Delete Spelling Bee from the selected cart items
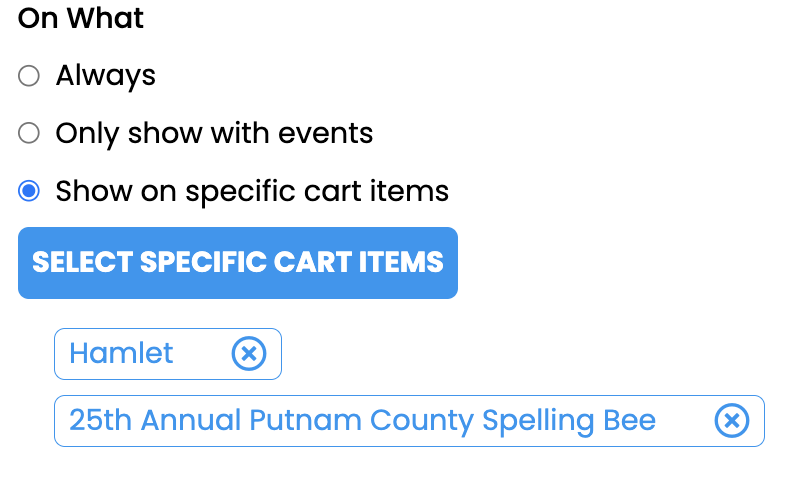 [731, 421]
